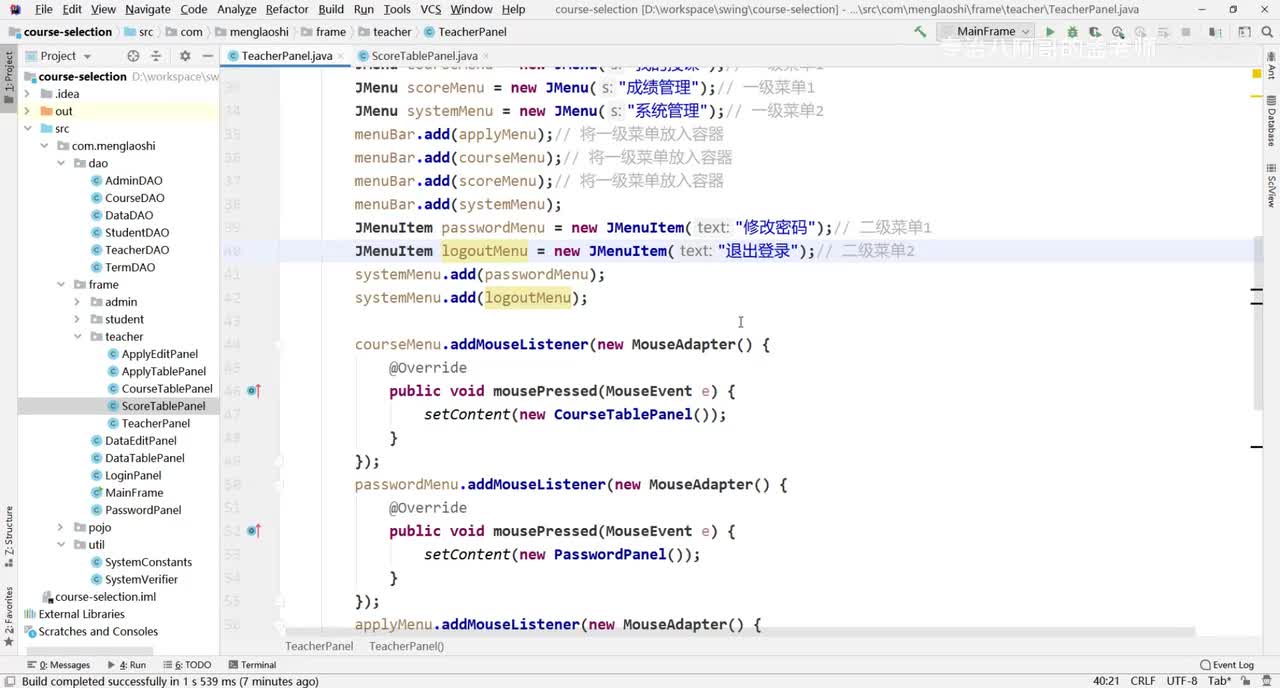
Task: Open the Navigate menu
Action: point(148,9)
